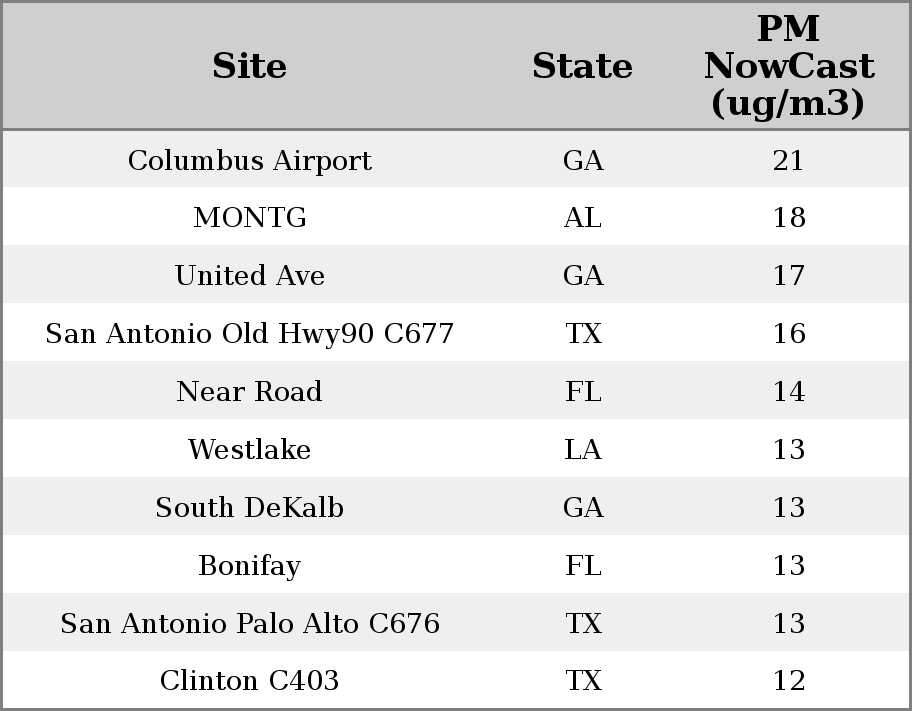912x711 pixels.
Task: Click the NowCast value 12
Action: coord(788,680)
